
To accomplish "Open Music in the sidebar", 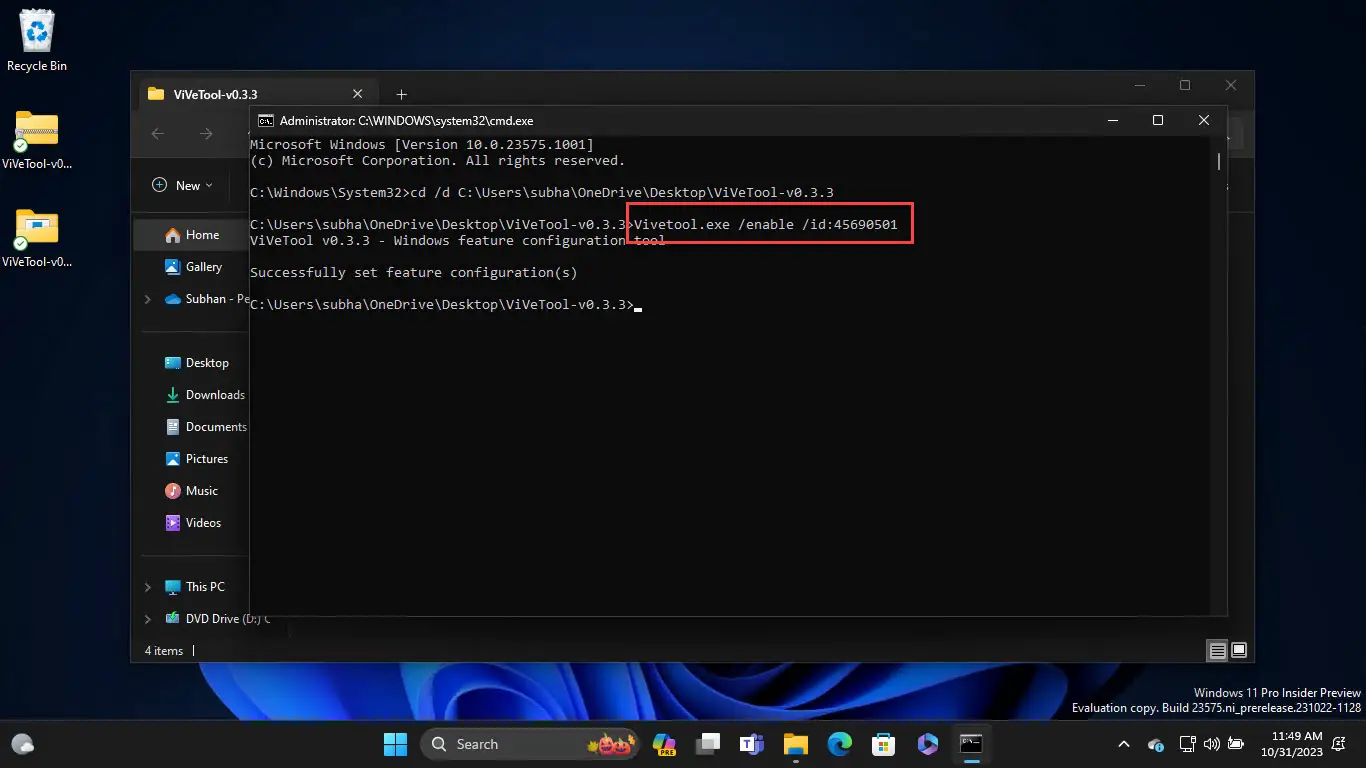I will [x=191, y=491].
